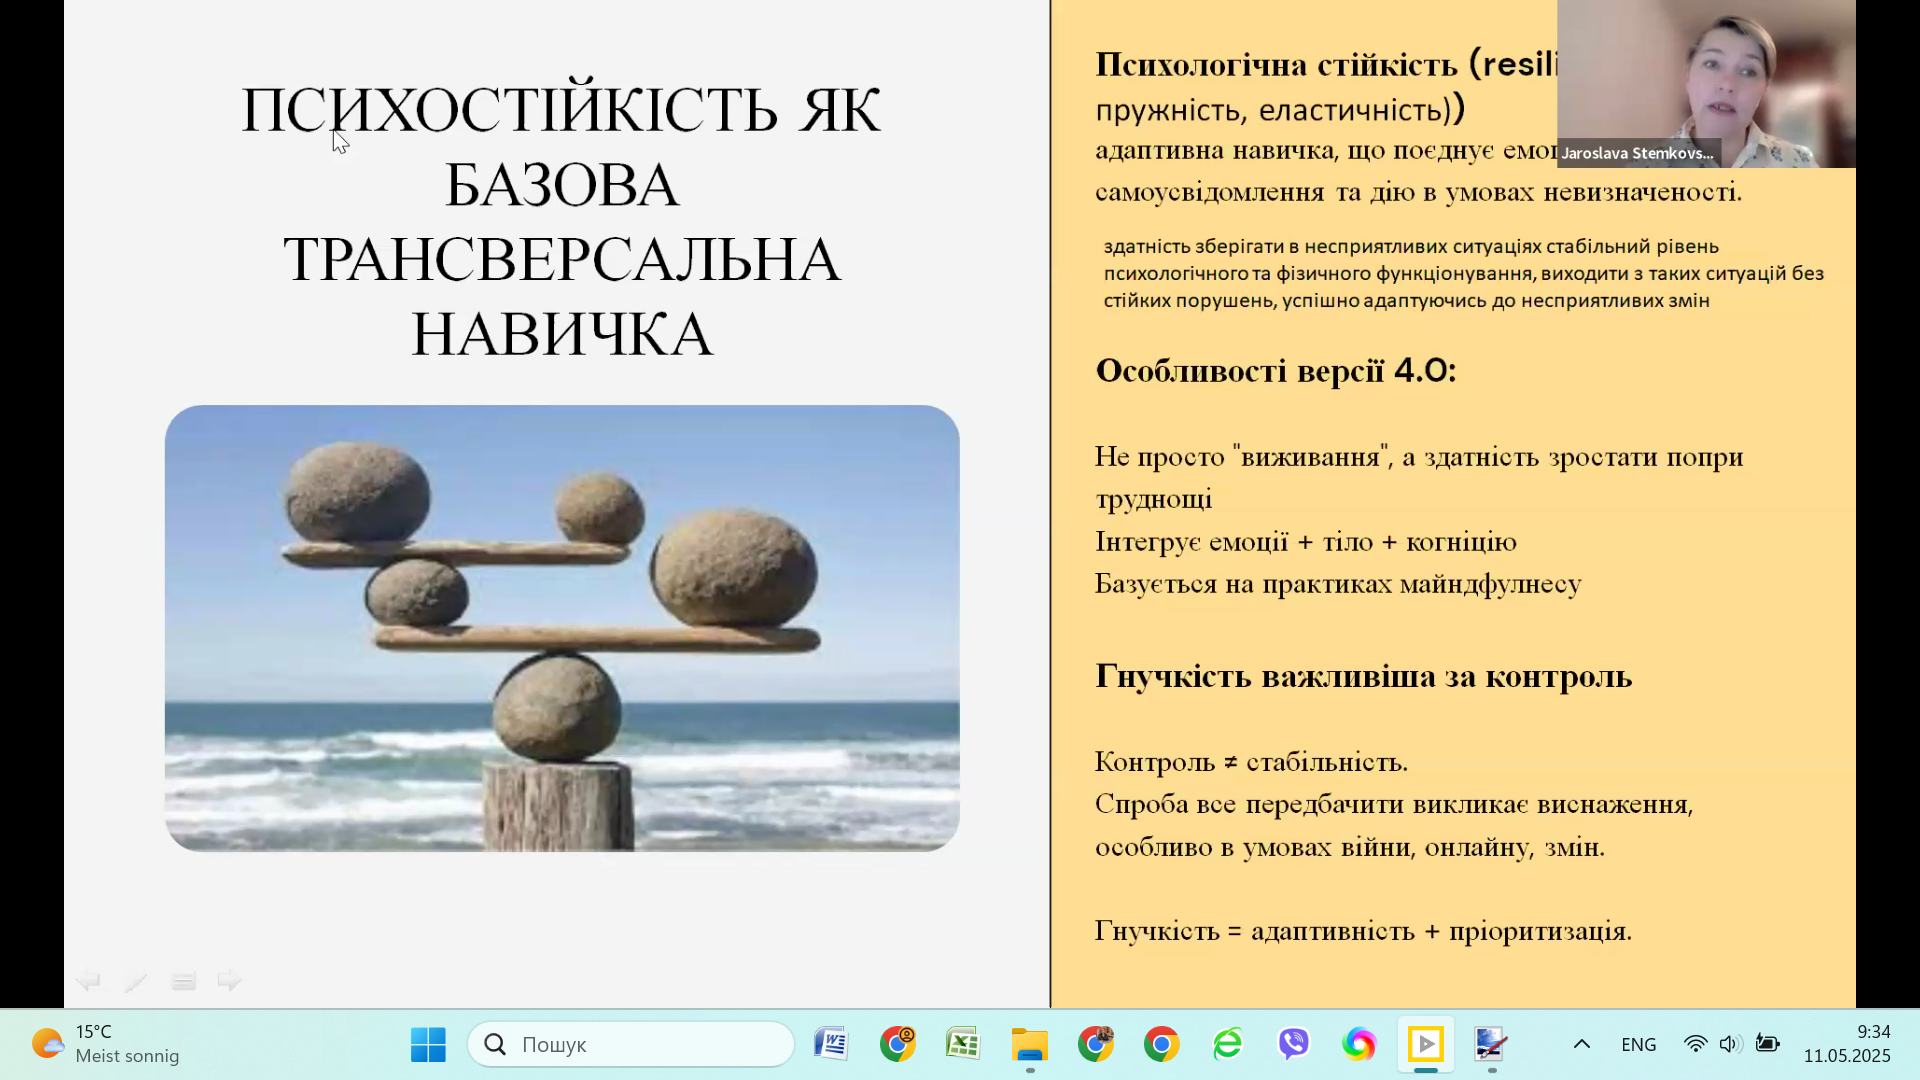This screenshot has width=1920, height=1080.
Task: Open Microsoft Excel from the taskbar
Action: [x=963, y=1044]
